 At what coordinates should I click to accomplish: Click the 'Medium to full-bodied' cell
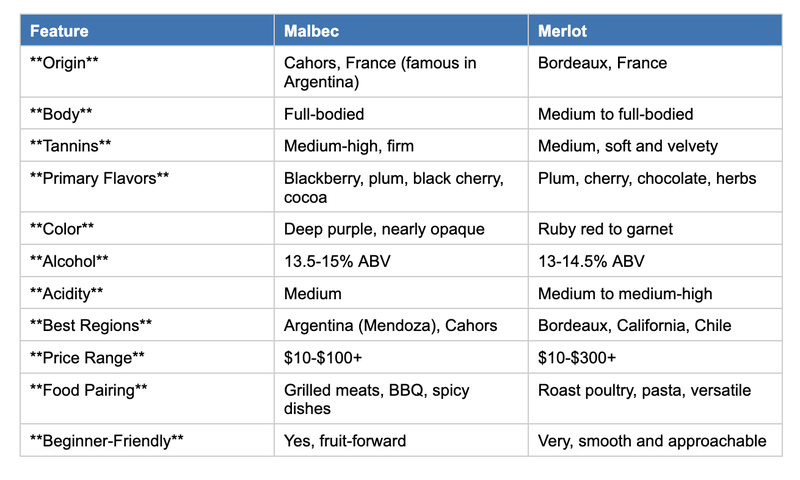coord(654,114)
